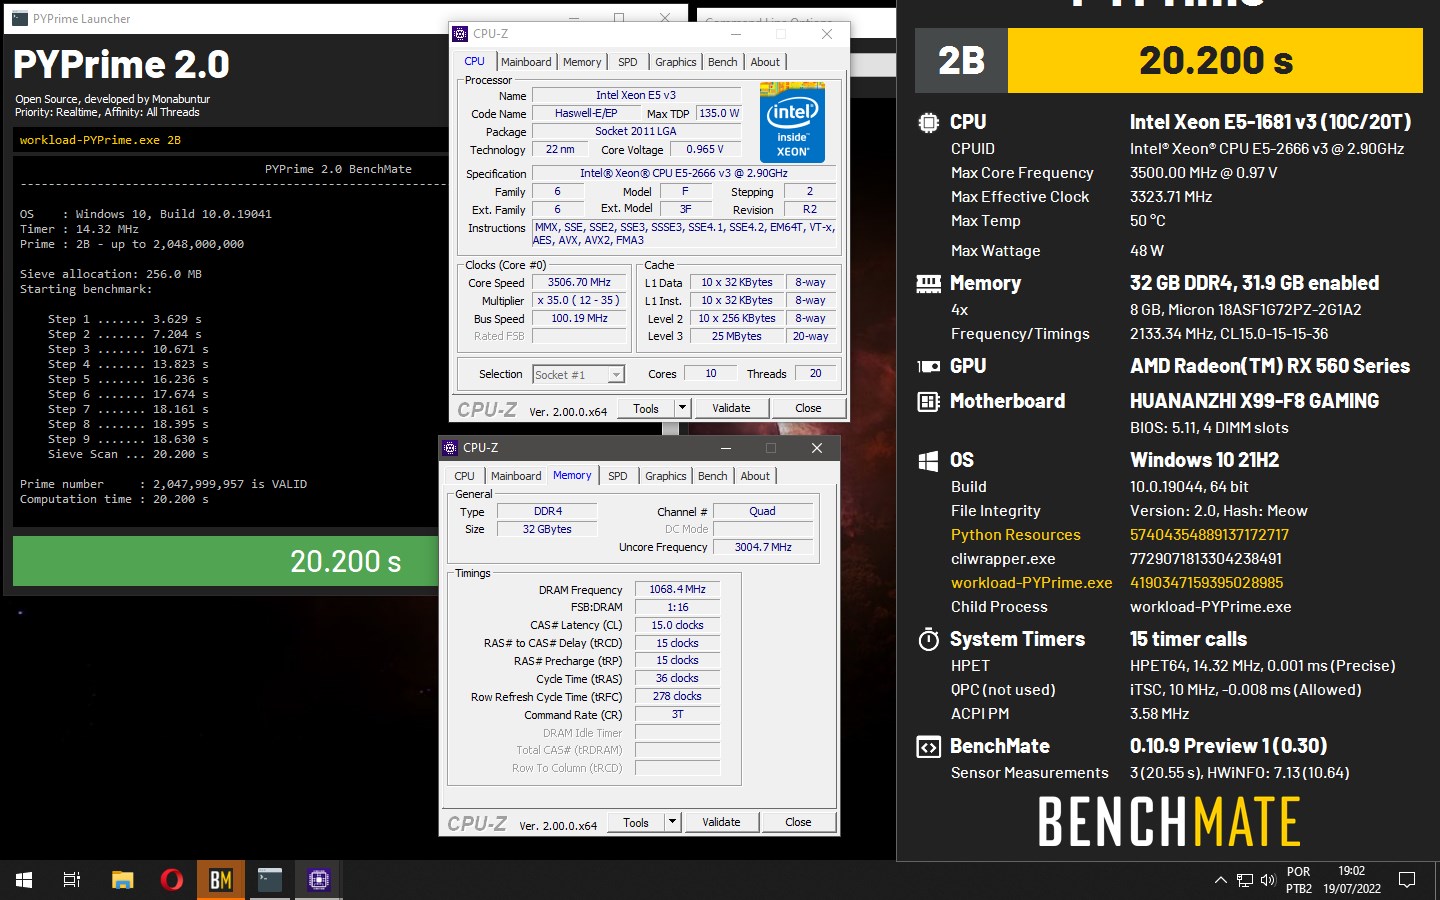1440x900 pixels.
Task: Select Bench tab in lower CPU-Z
Action: point(713,476)
